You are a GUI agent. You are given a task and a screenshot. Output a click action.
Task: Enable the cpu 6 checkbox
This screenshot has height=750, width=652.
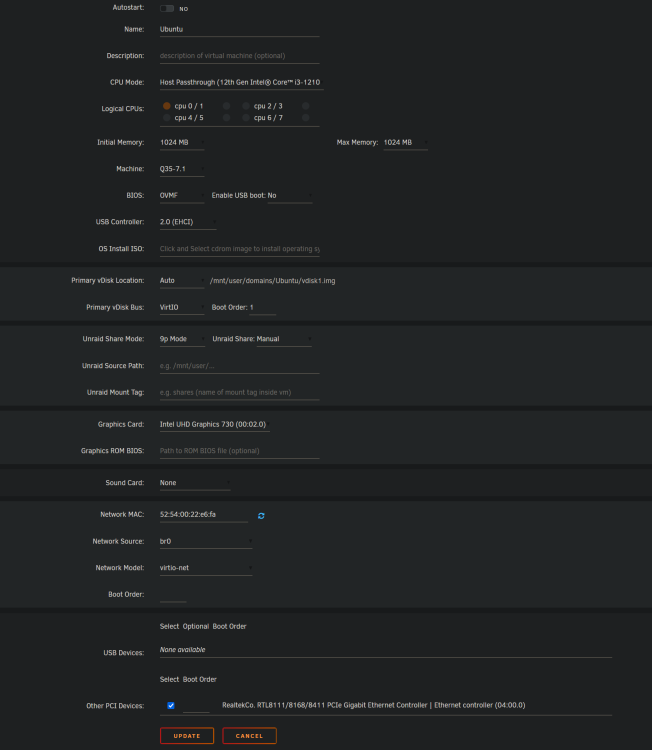(x=246, y=117)
